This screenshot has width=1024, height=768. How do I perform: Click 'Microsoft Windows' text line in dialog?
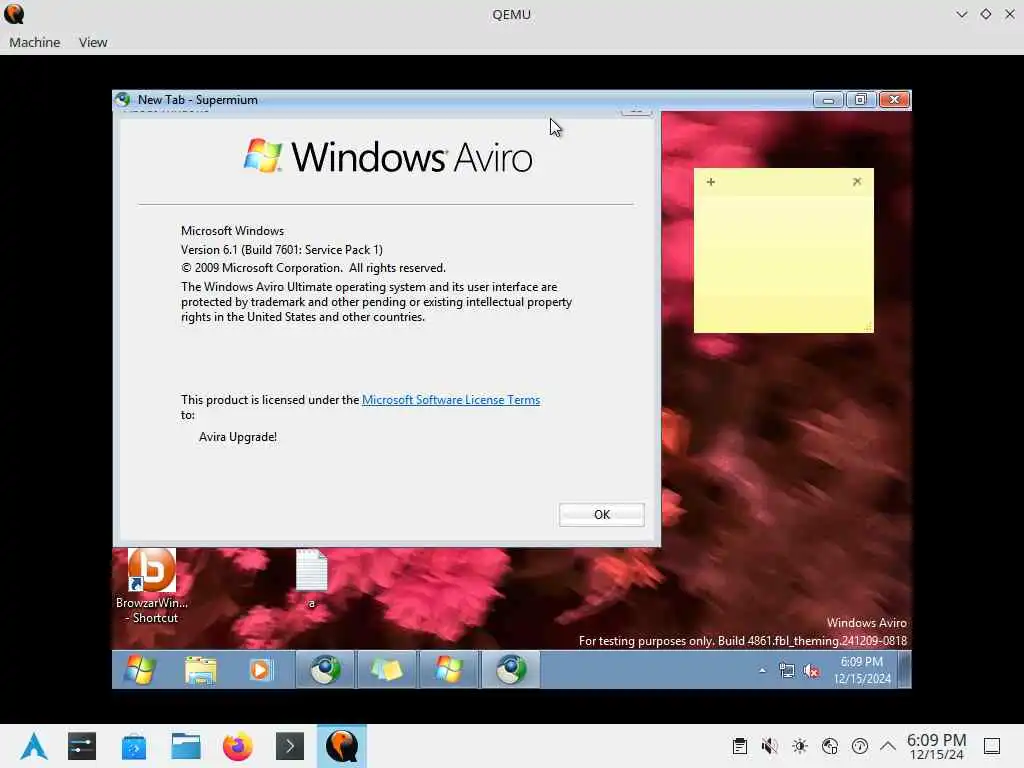click(232, 231)
